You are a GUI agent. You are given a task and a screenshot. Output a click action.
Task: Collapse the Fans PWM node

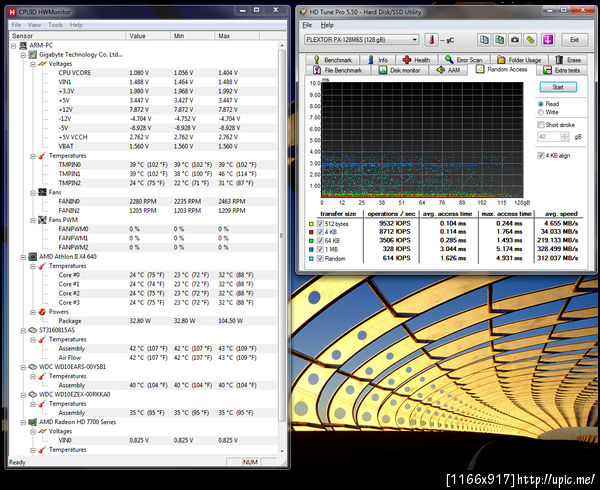tap(33, 220)
